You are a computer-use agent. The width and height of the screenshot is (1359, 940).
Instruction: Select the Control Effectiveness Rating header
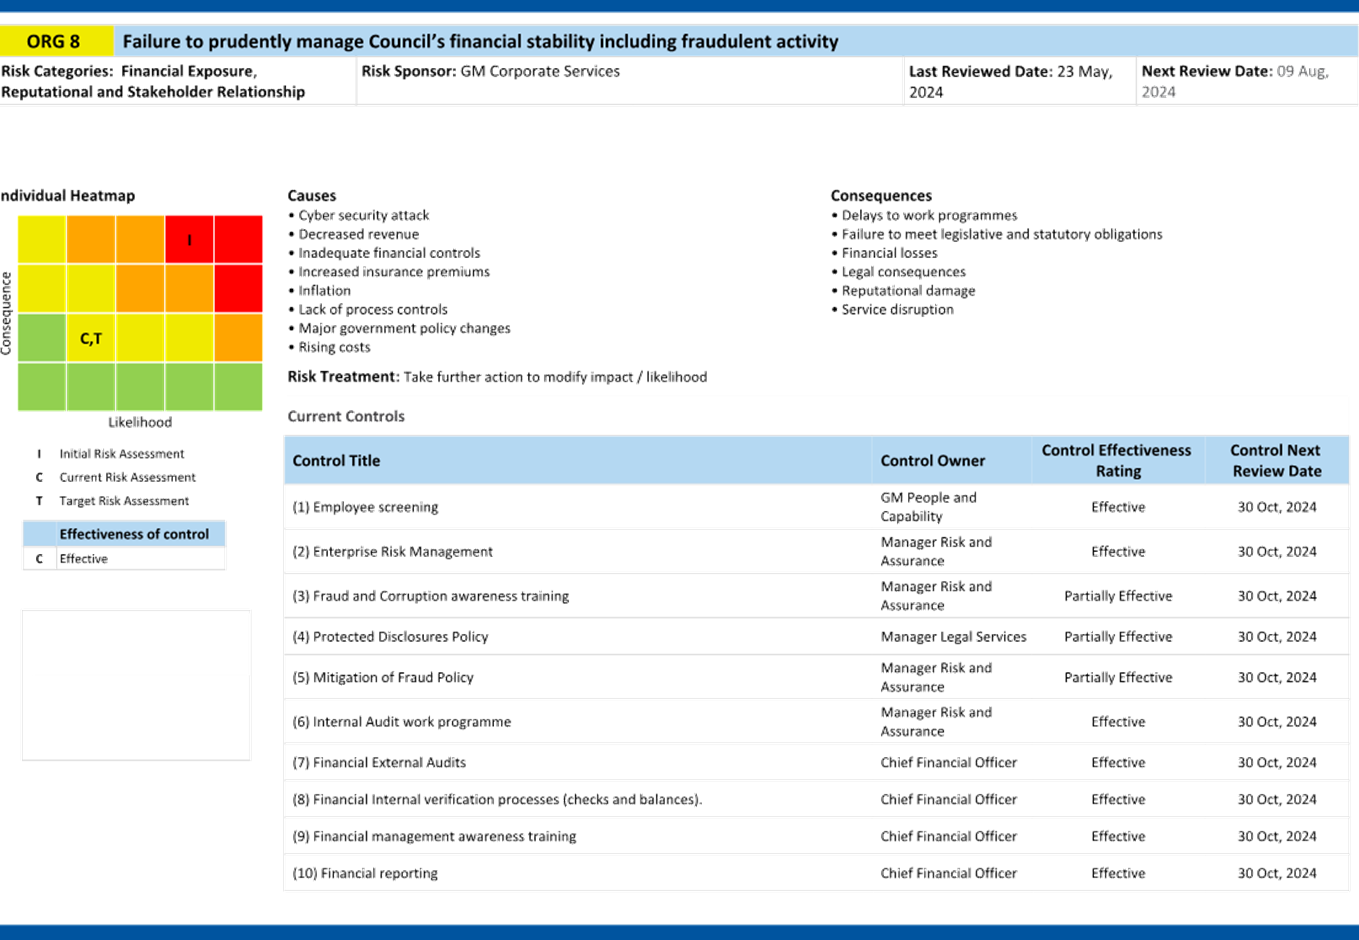[1117, 461]
